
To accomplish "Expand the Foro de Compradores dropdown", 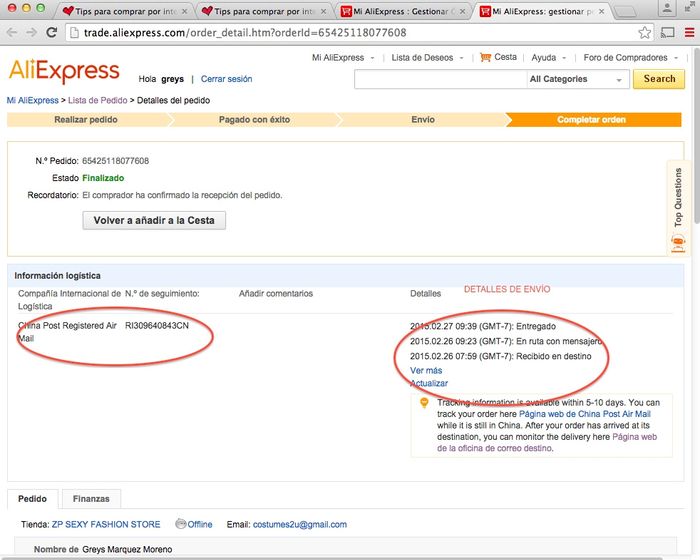I will pos(676,58).
